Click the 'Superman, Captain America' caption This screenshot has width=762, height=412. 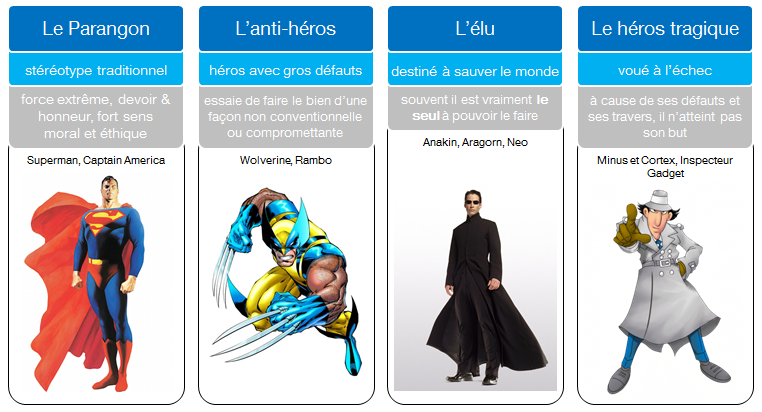[96, 160]
